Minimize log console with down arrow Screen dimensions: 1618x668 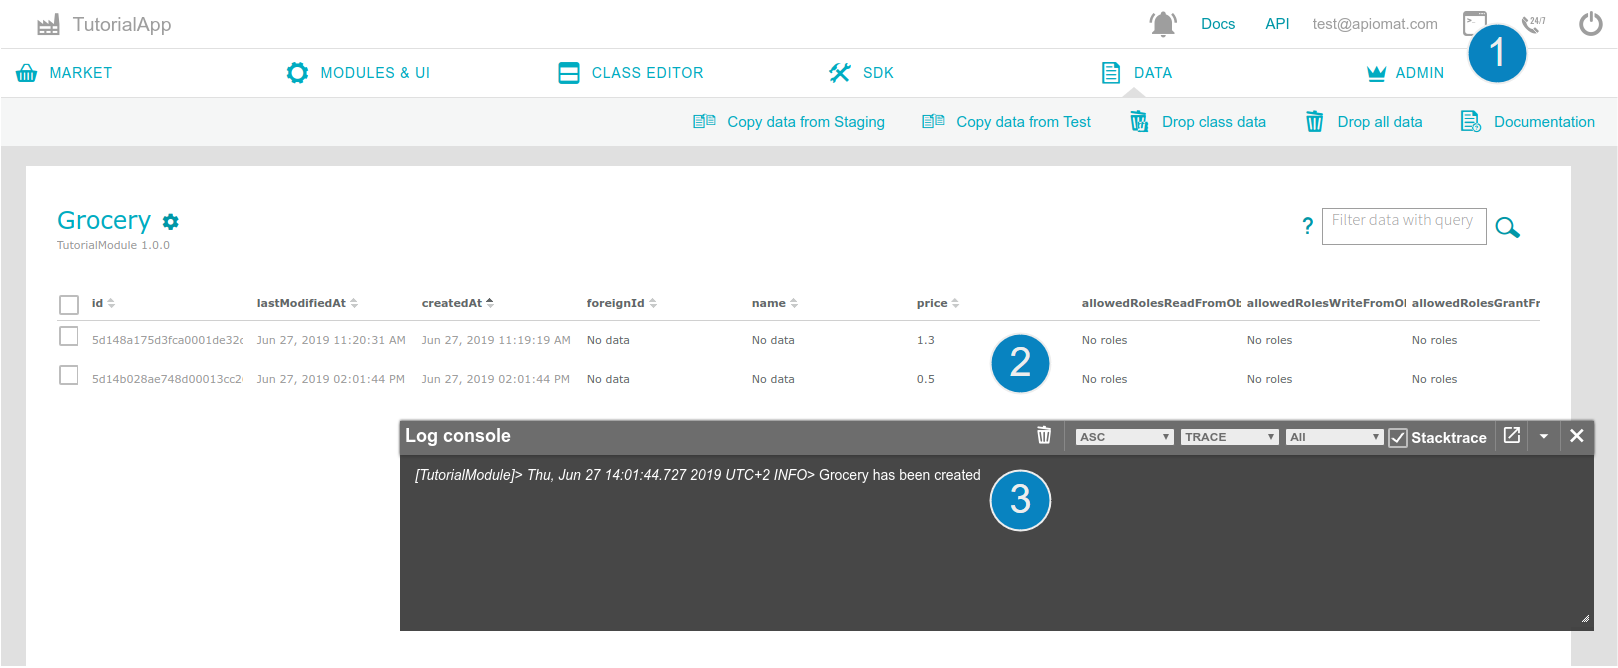click(x=1544, y=436)
